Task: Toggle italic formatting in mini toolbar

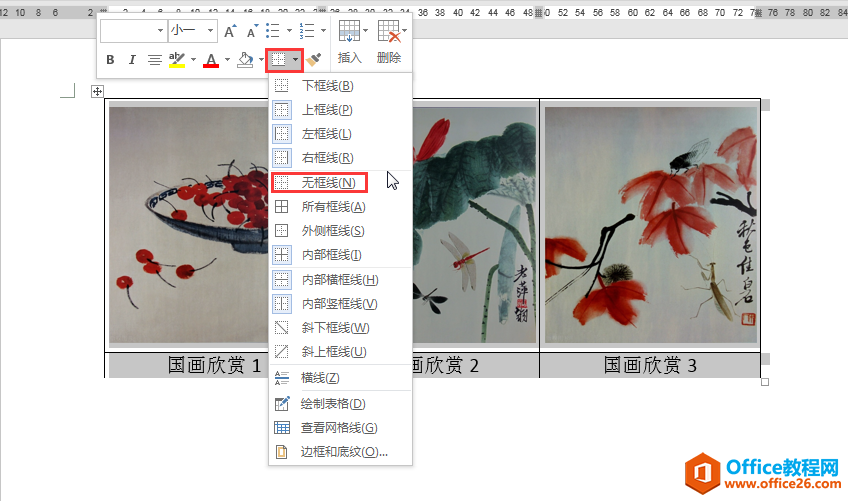Action: coord(132,60)
